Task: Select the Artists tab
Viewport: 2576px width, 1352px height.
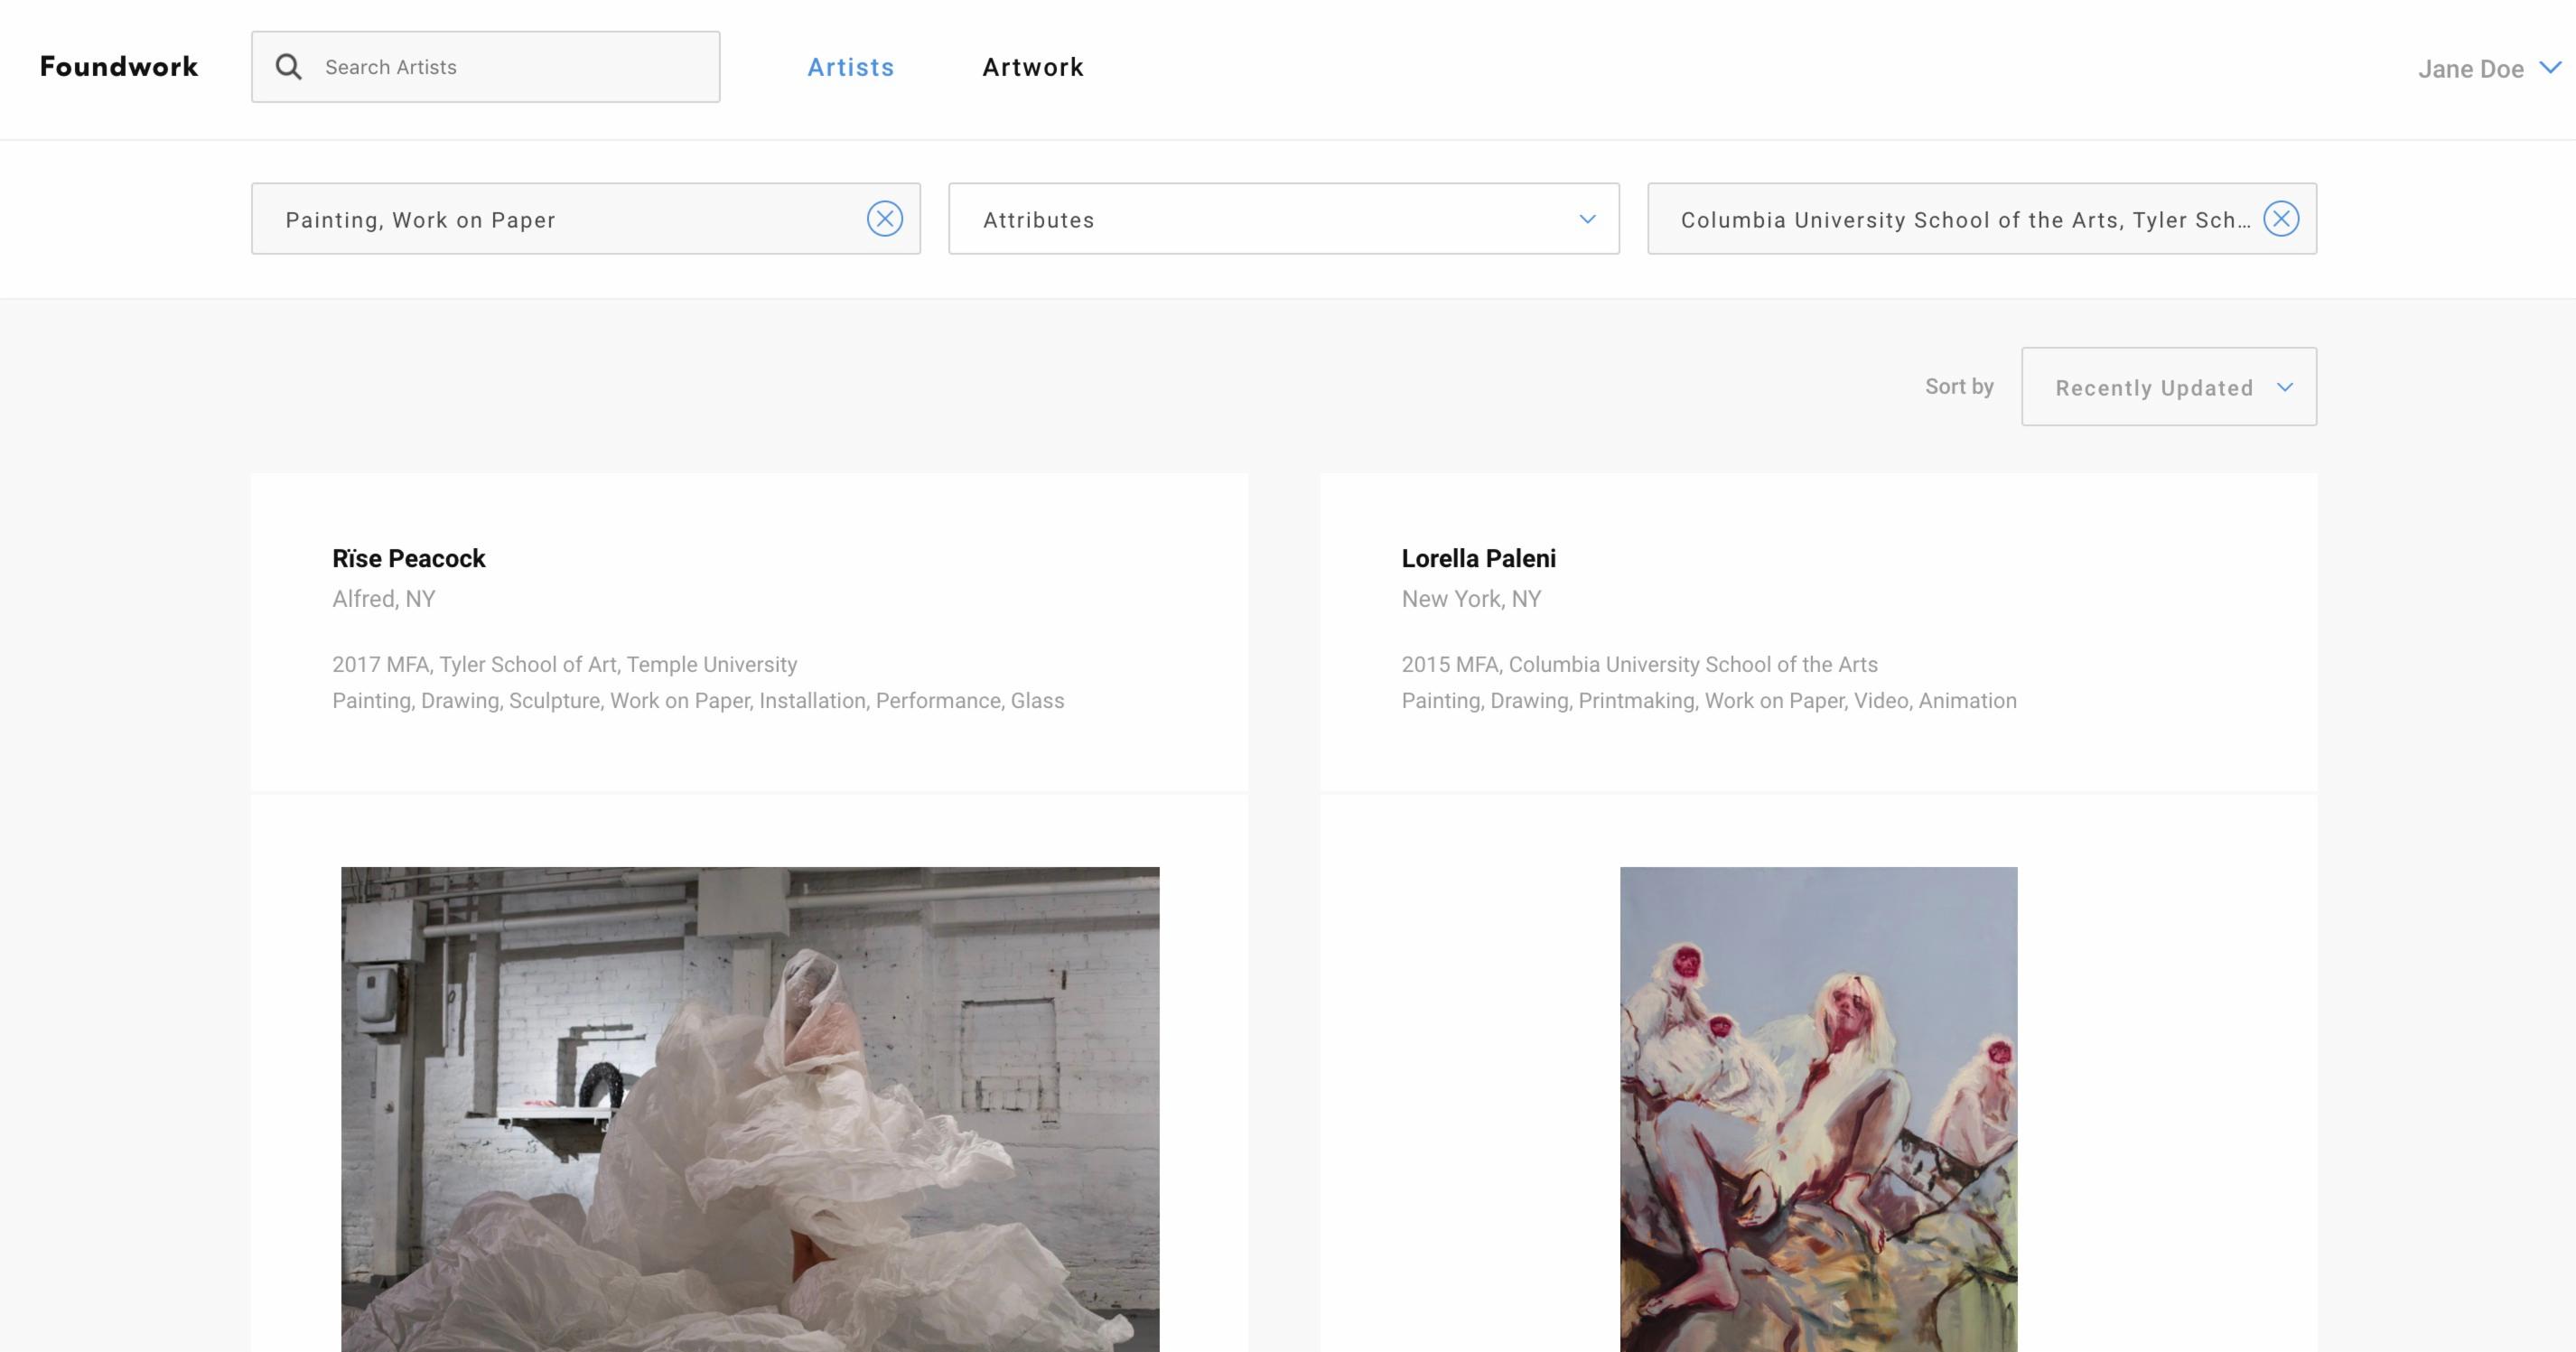Action: [850, 66]
